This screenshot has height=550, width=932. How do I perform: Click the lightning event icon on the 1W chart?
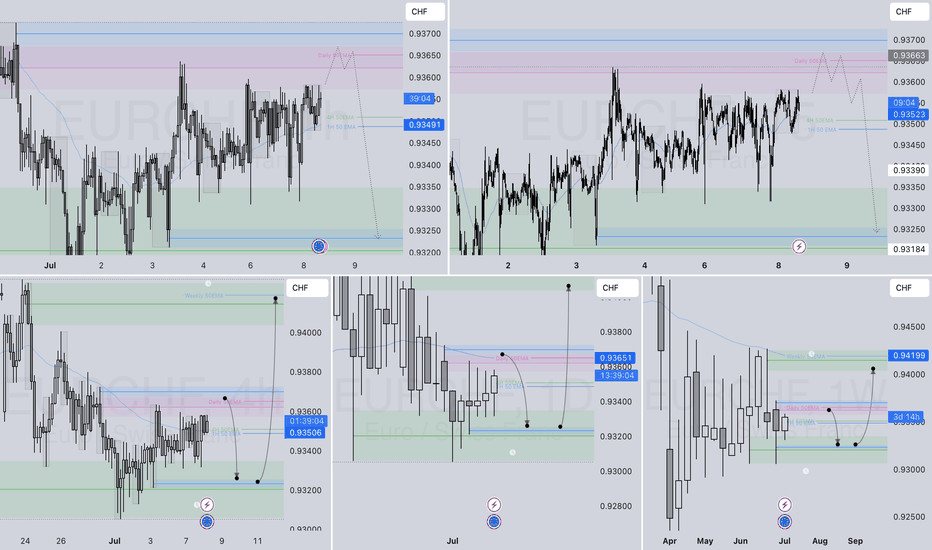click(785, 505)
